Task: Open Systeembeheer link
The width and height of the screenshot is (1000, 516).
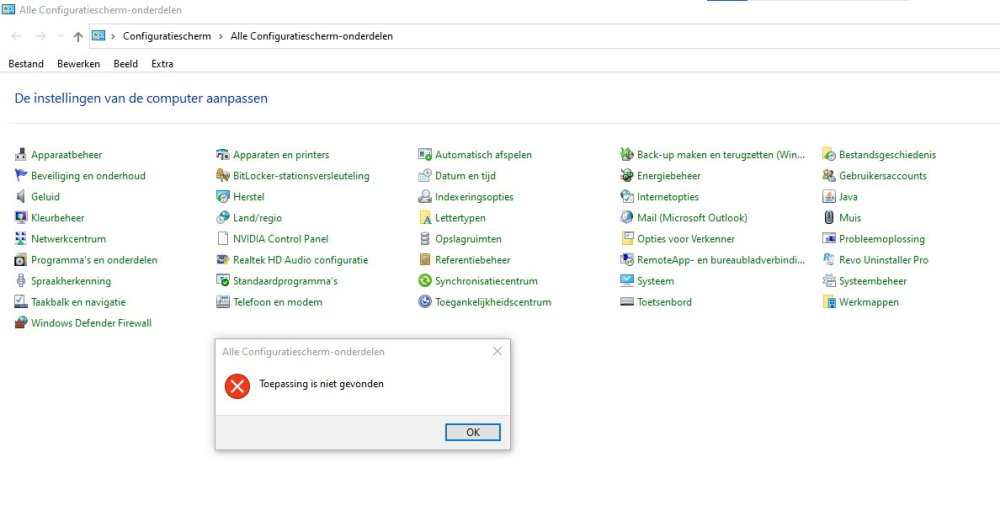Action: pyautogui.click(x=873, y=281)
